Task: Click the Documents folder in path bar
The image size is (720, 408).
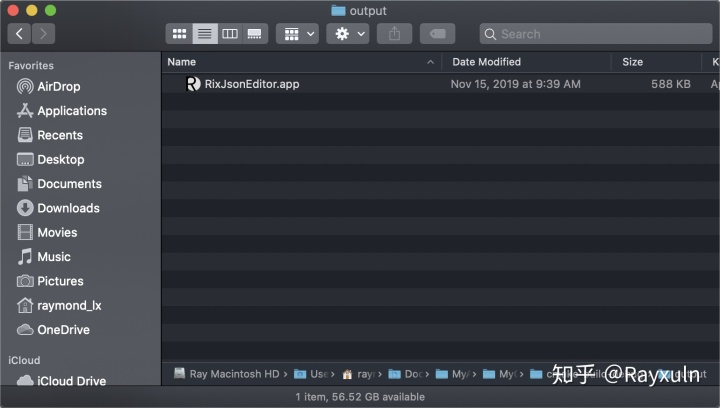Action: [x=405, y=374]
